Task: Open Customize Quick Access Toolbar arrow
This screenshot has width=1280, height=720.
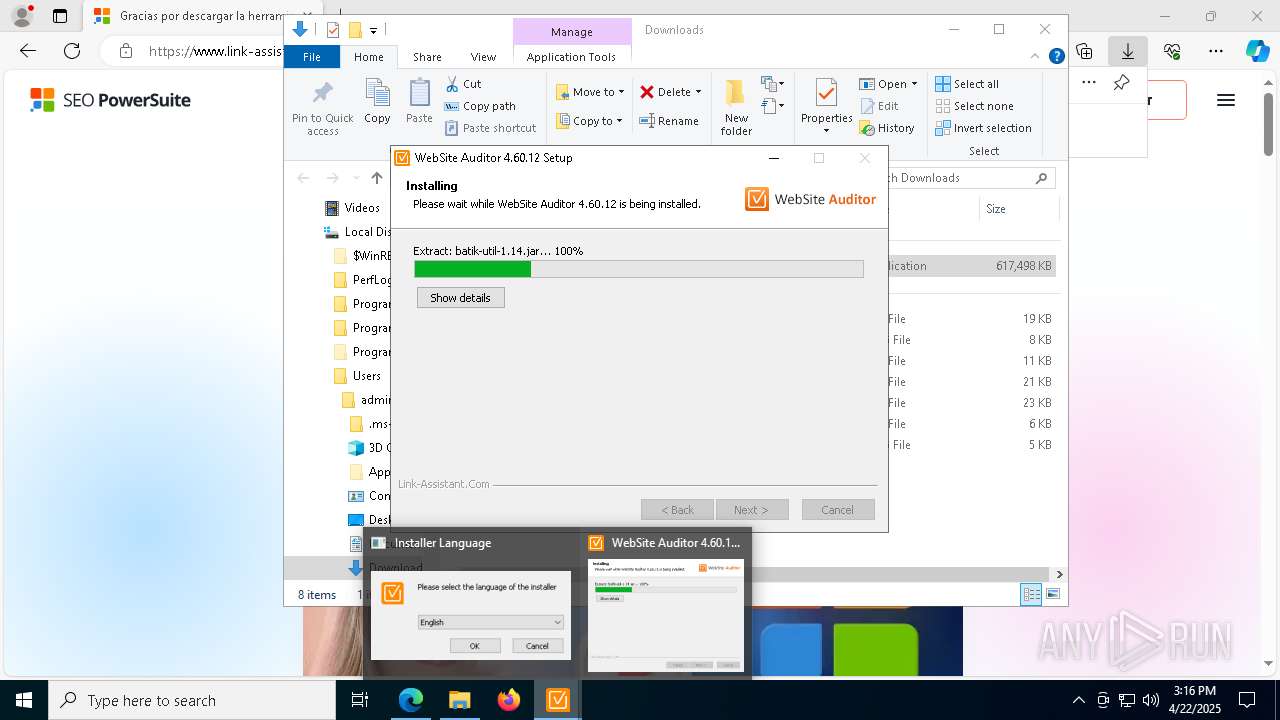Action: pos(373,31)
